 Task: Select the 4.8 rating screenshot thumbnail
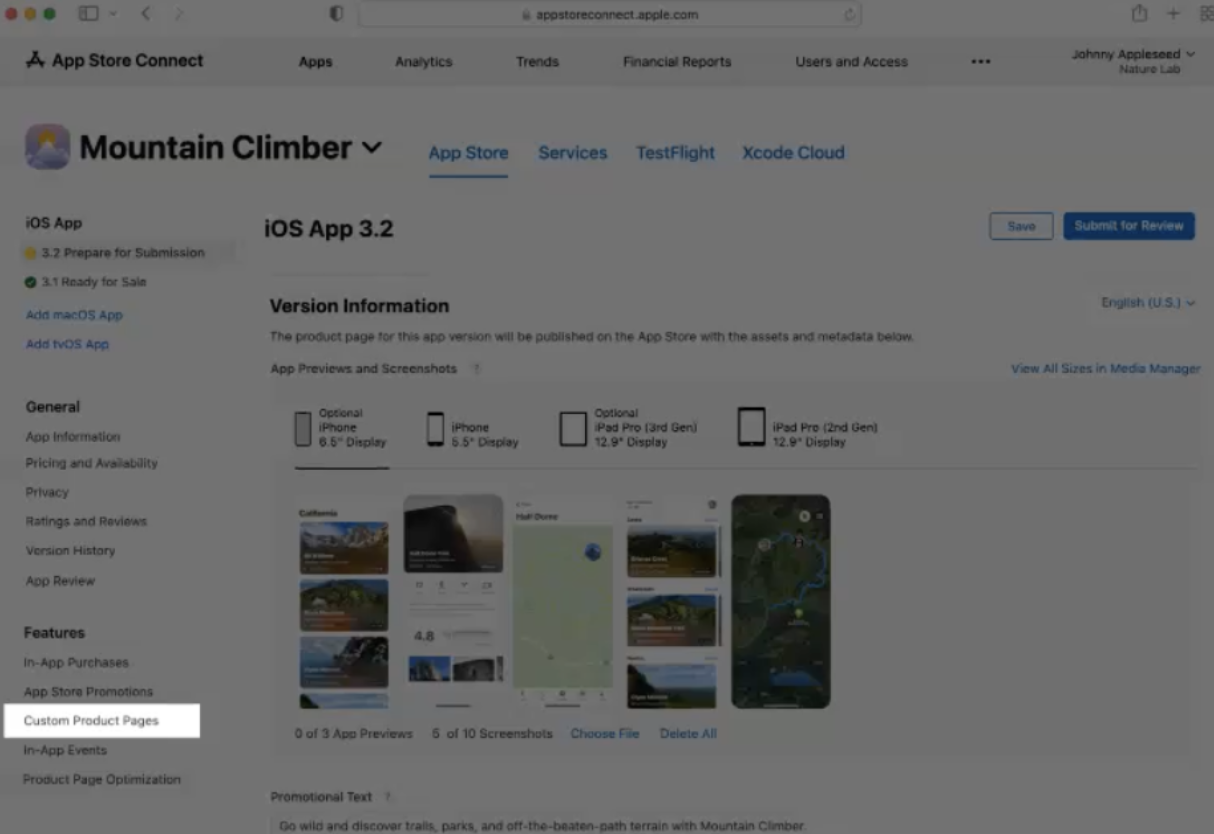(x=453, y=601)
